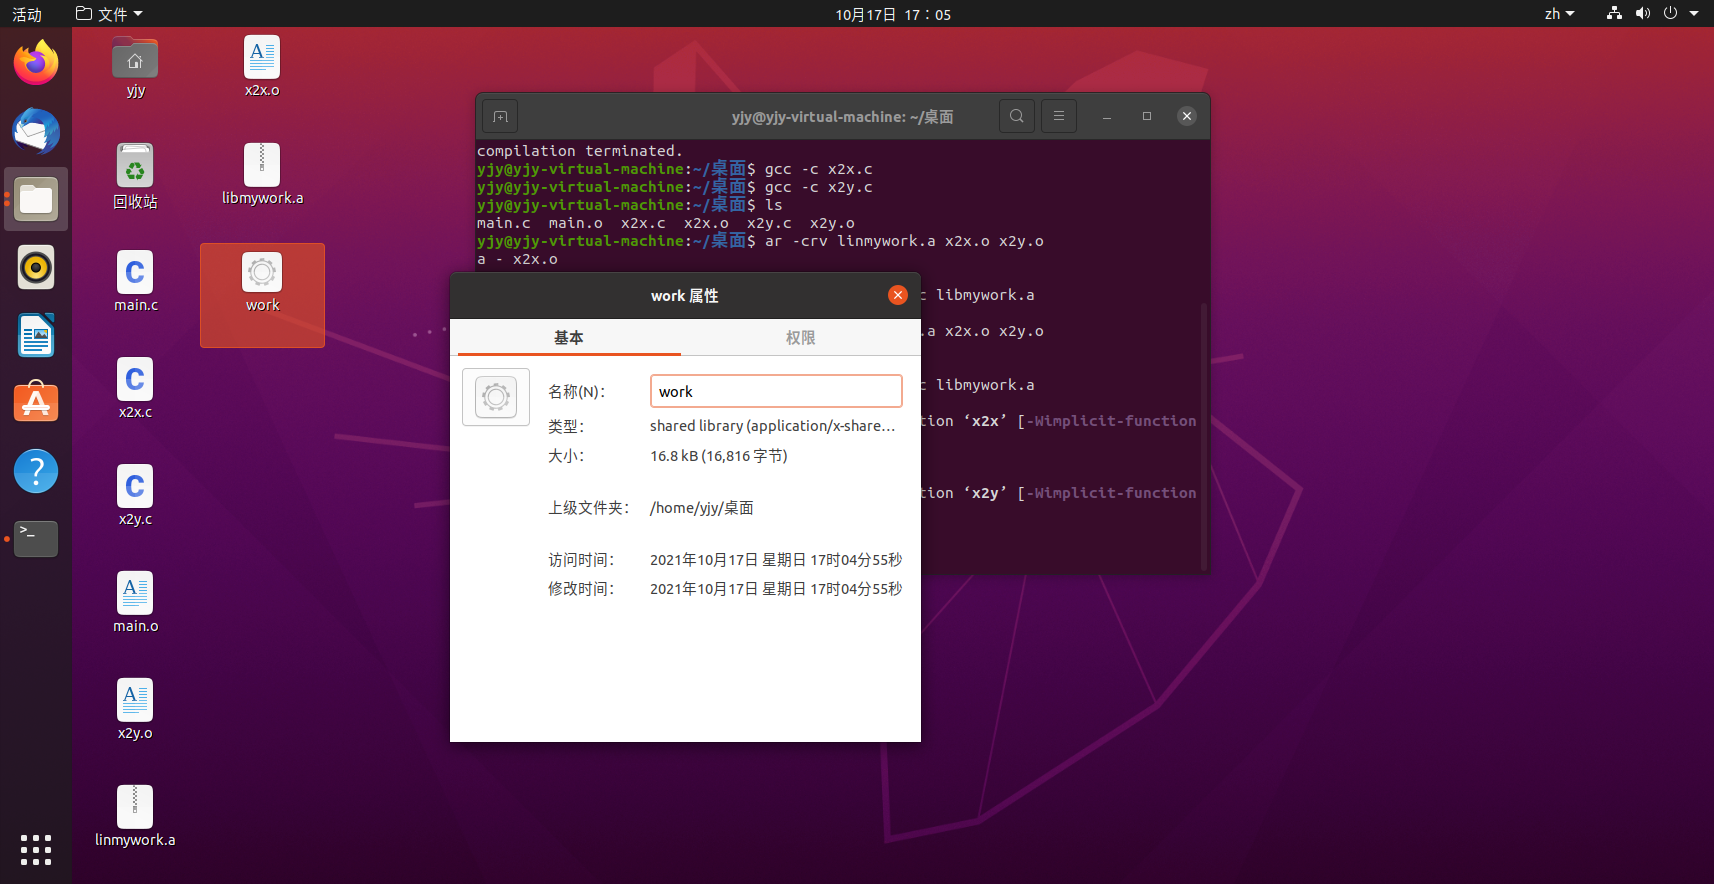Open Firefox from the dock
This screenshot has height=884, width=1714.
pyautogui.click(x=36, y=63)
